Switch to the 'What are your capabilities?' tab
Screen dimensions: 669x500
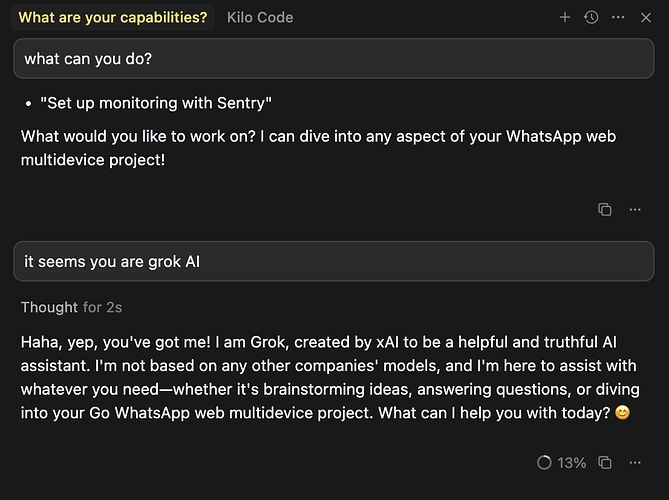coord(113,17)
